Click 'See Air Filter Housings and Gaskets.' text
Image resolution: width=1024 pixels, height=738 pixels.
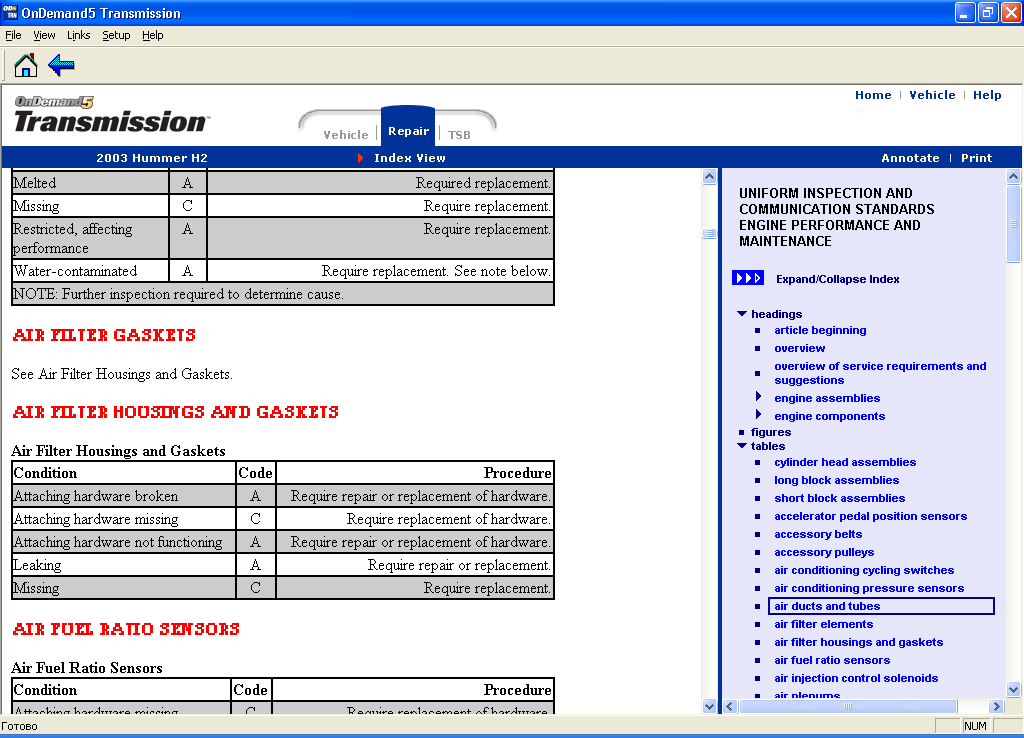(x=121, y=374)
